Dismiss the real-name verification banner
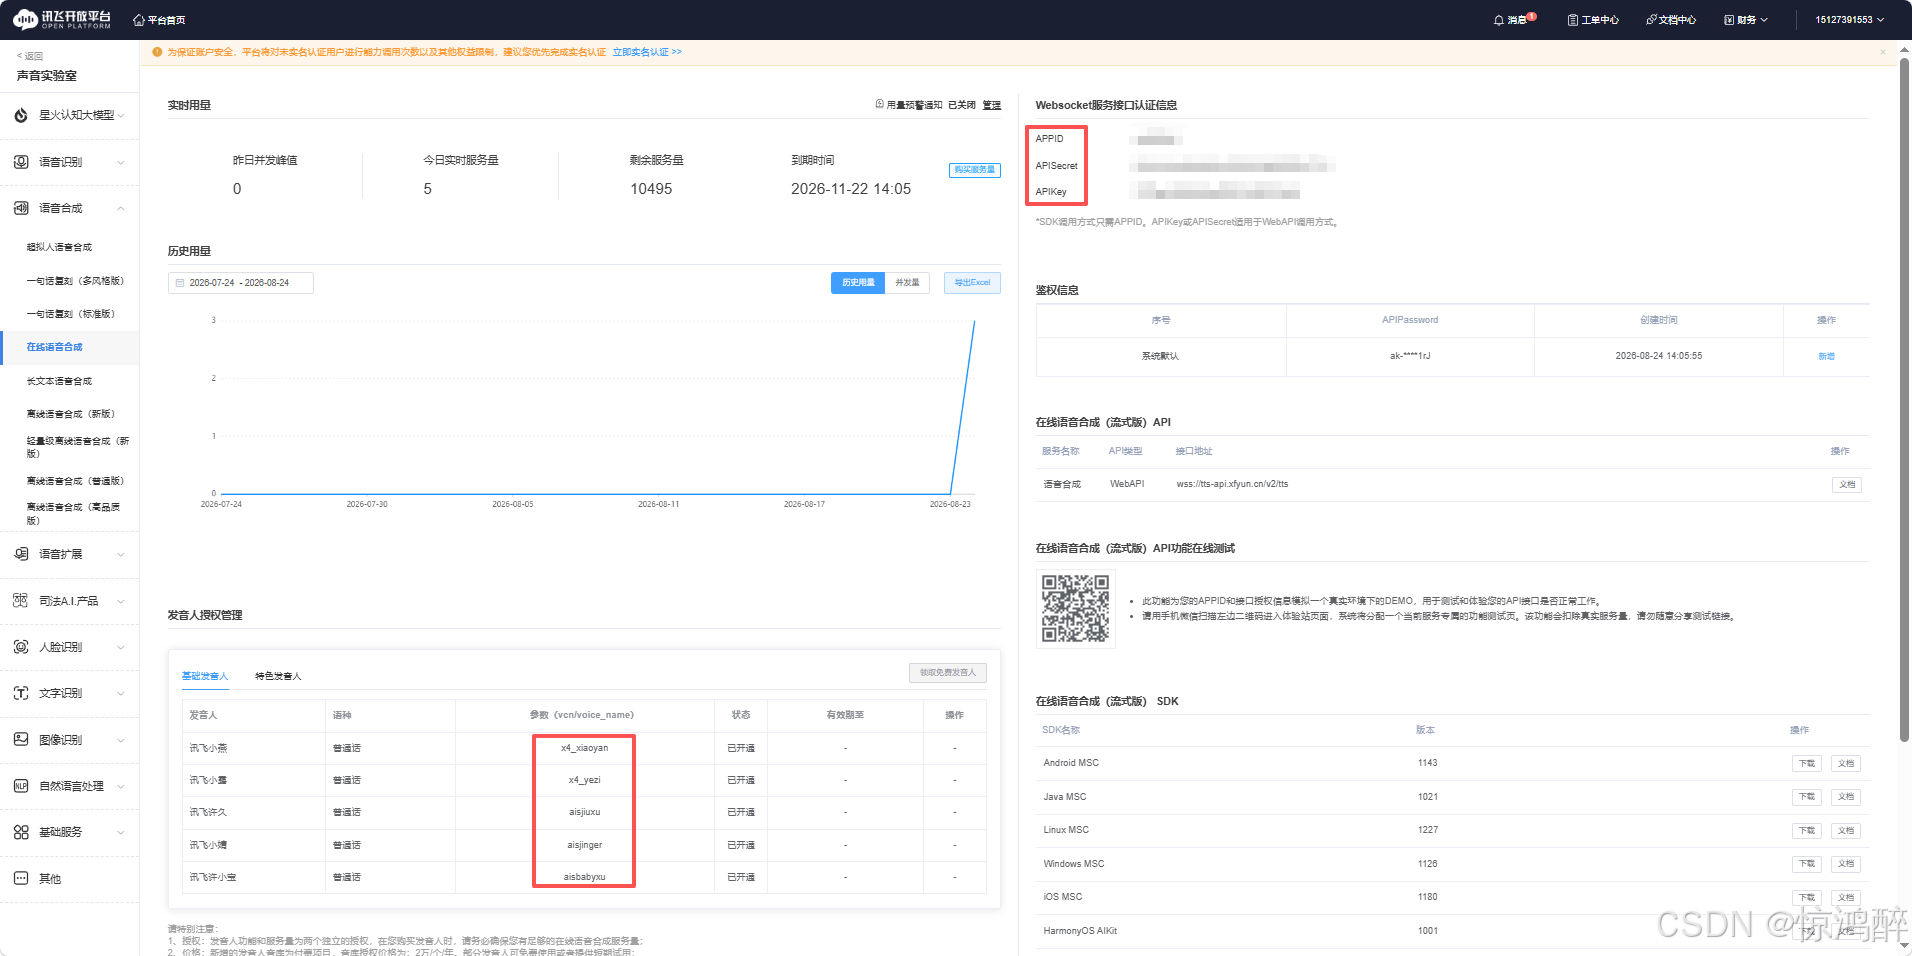Image resolution: width=1912 pixels, height=956 pixels. pos(1883,52)
